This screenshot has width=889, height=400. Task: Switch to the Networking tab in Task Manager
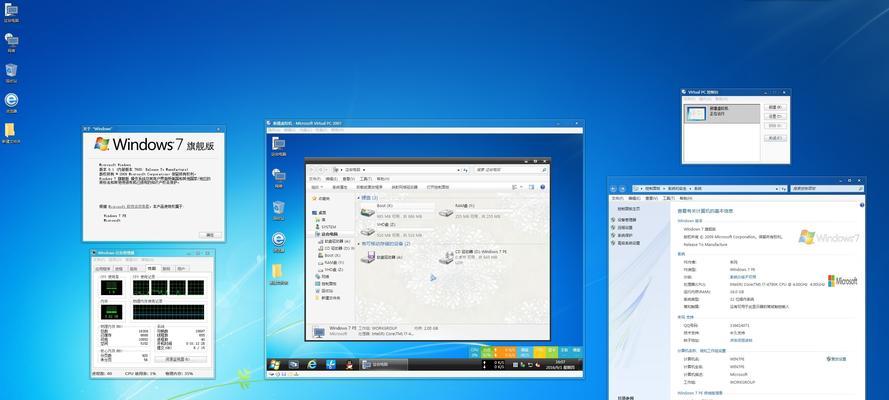(x=166, y=269)
